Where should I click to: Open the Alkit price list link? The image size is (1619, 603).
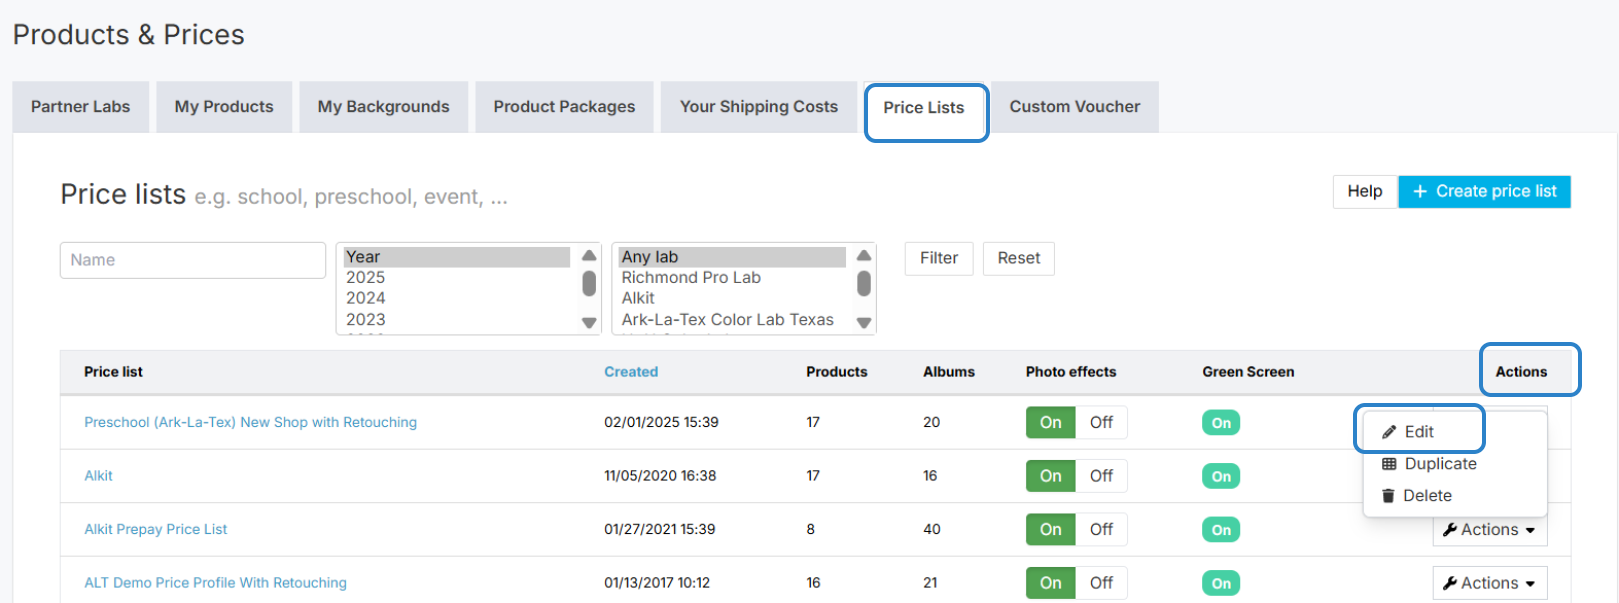pos(98,476)
